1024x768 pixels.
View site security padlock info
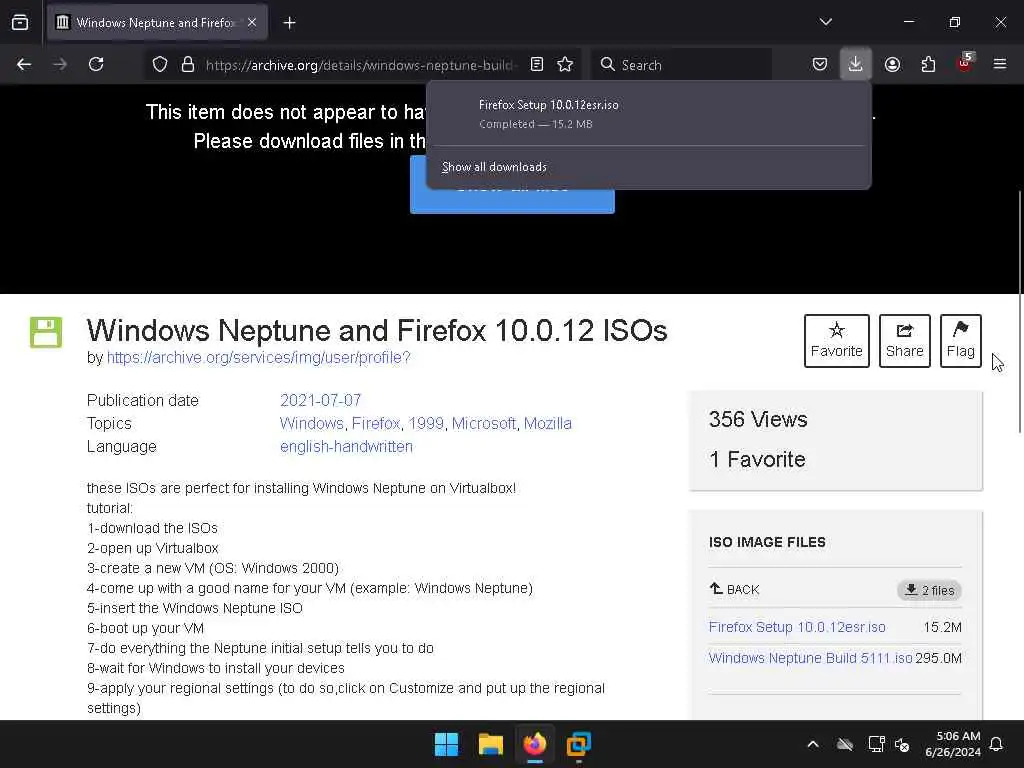click(188, 65)
